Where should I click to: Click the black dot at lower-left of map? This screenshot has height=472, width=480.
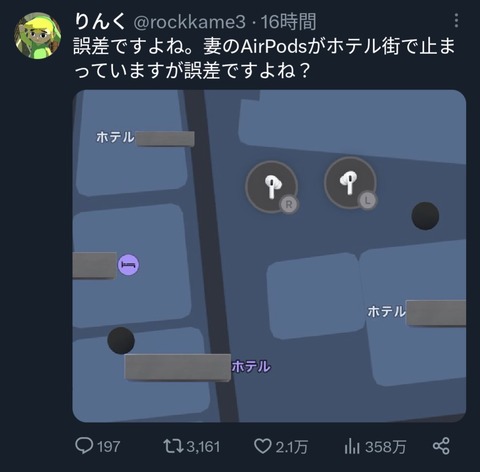click(121, 340)
